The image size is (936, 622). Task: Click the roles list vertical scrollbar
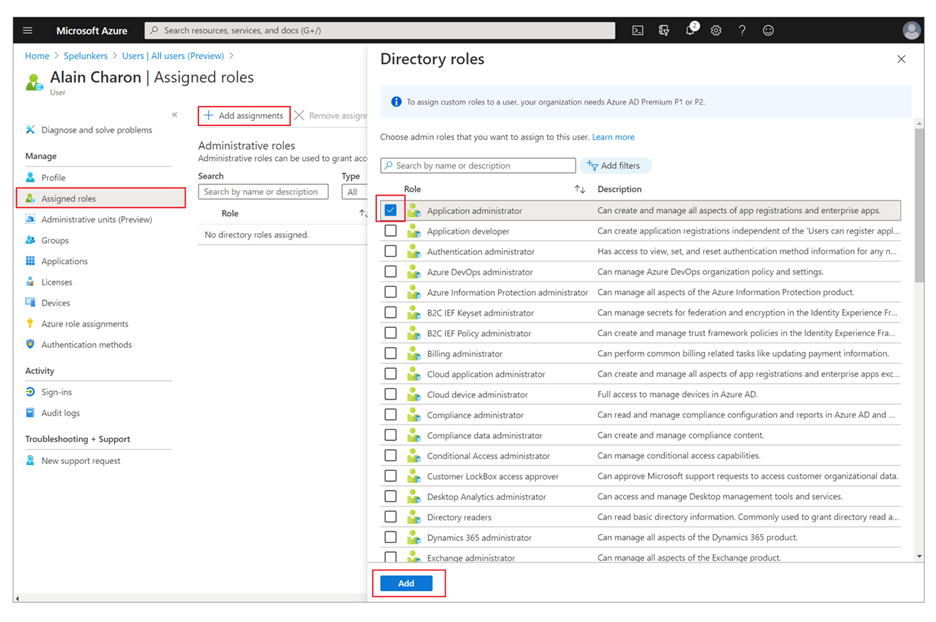919,203
